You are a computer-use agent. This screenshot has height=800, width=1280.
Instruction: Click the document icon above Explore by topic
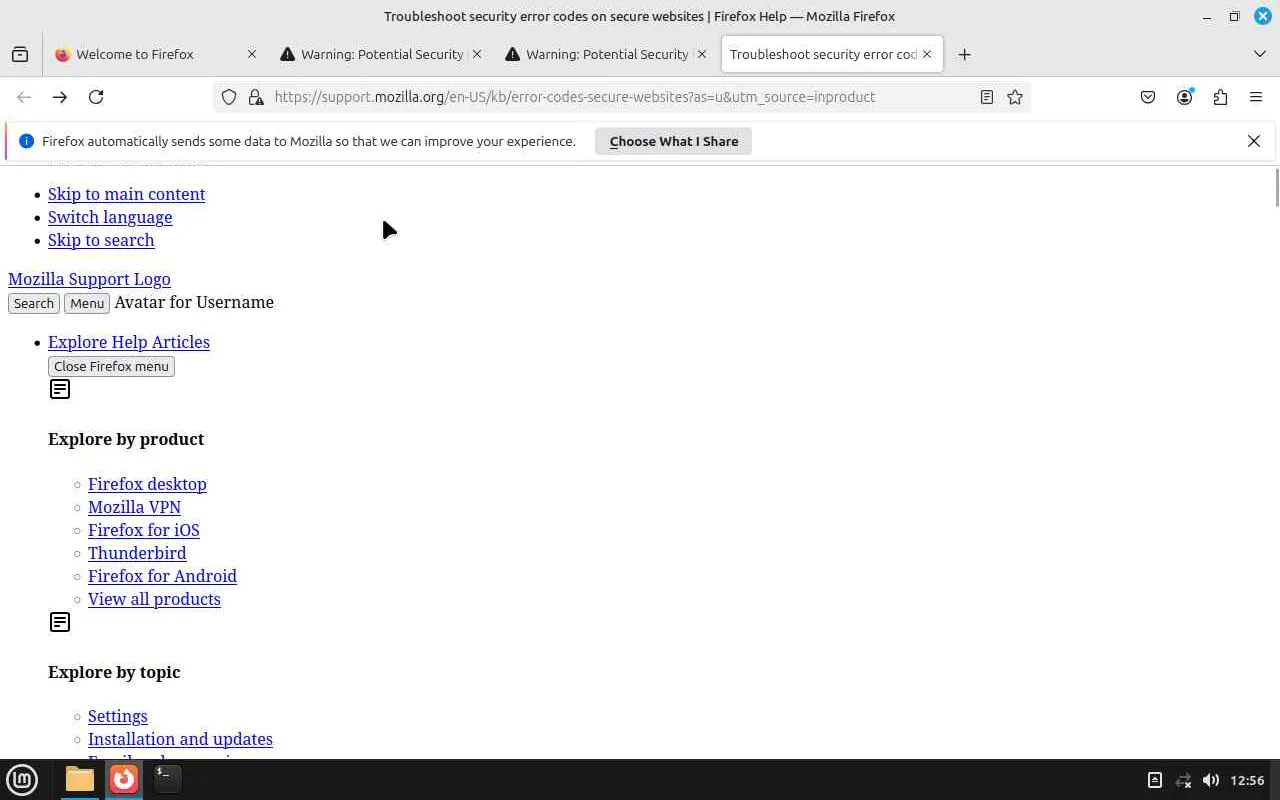(x=60, y=622)
